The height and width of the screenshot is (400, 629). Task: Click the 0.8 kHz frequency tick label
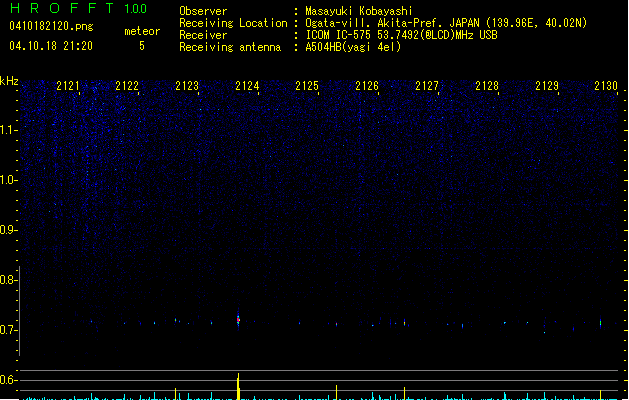(8, 280)
